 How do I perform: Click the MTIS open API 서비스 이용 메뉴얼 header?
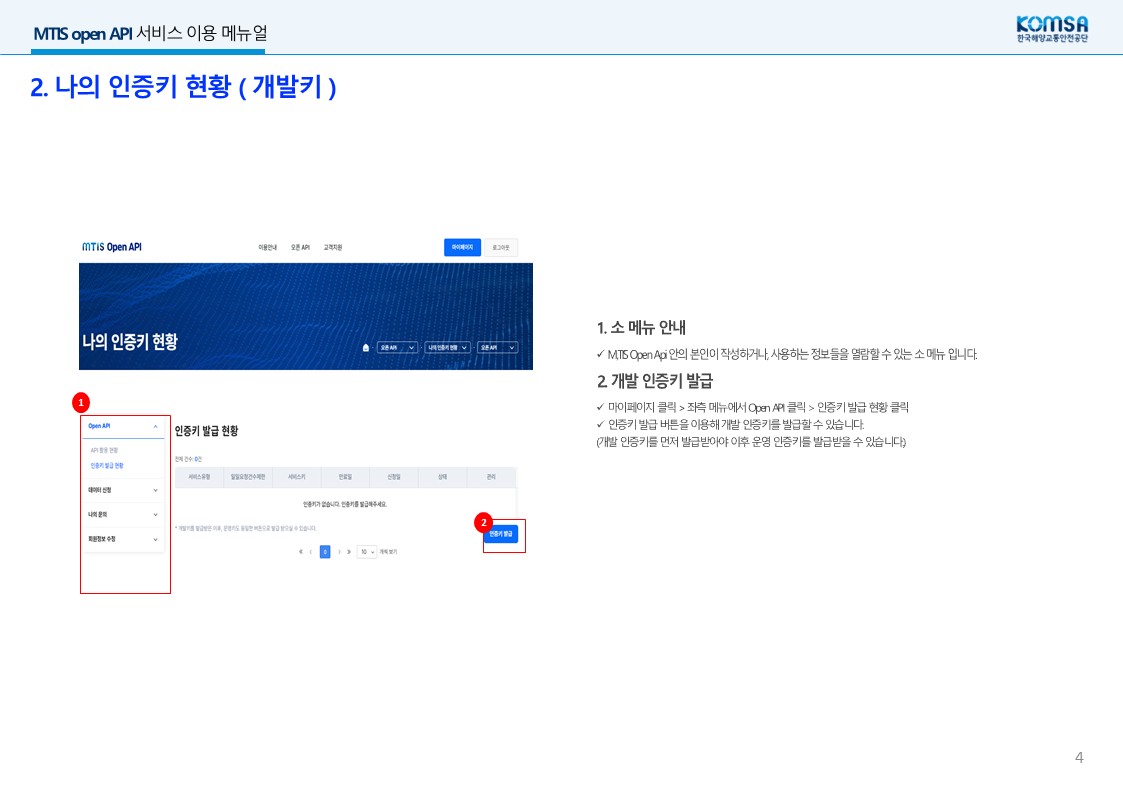click(x=150, y=33)
